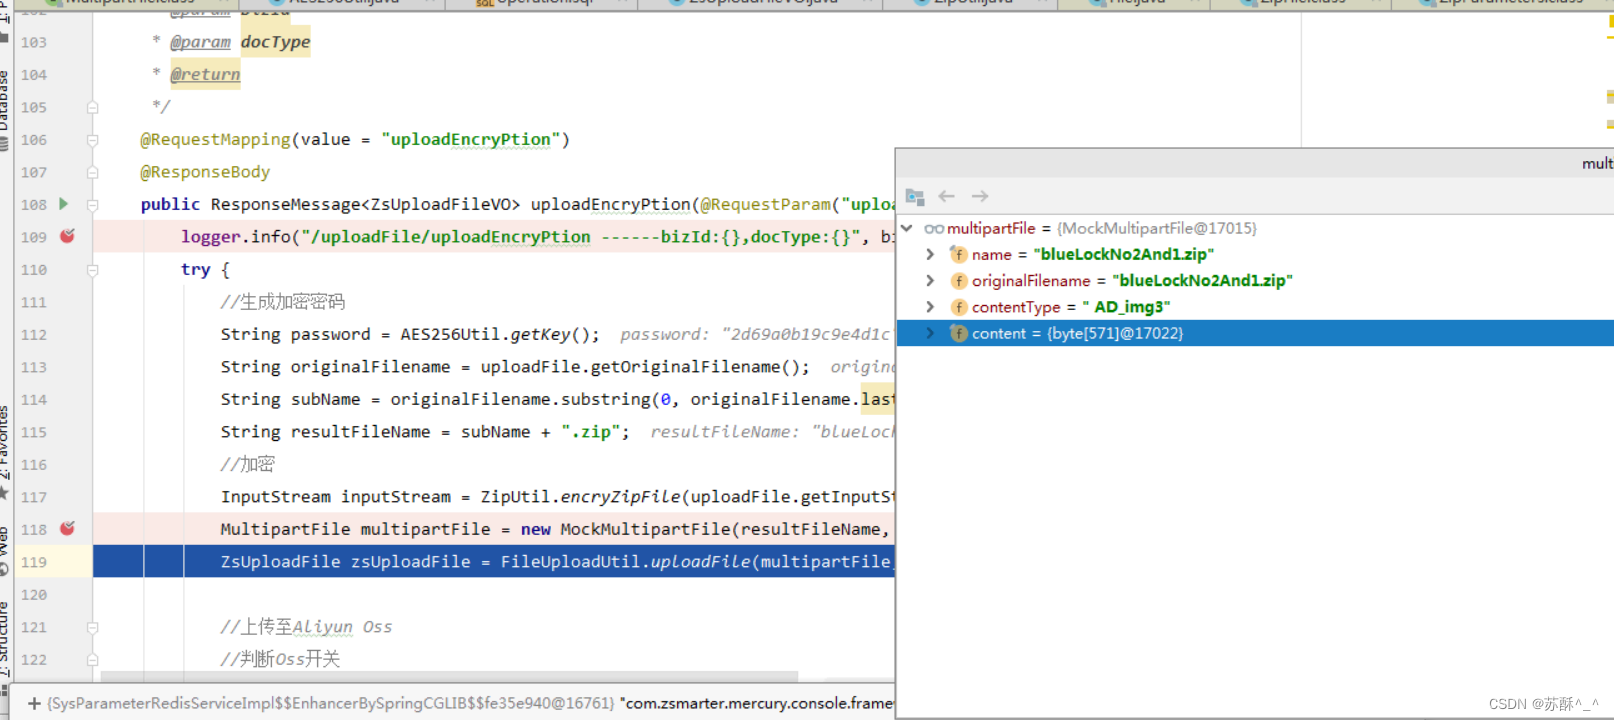Select the "blueLockNo2And1.zip" name value
This screenshot has height=720, width=1614.
tap(1123, 254)
